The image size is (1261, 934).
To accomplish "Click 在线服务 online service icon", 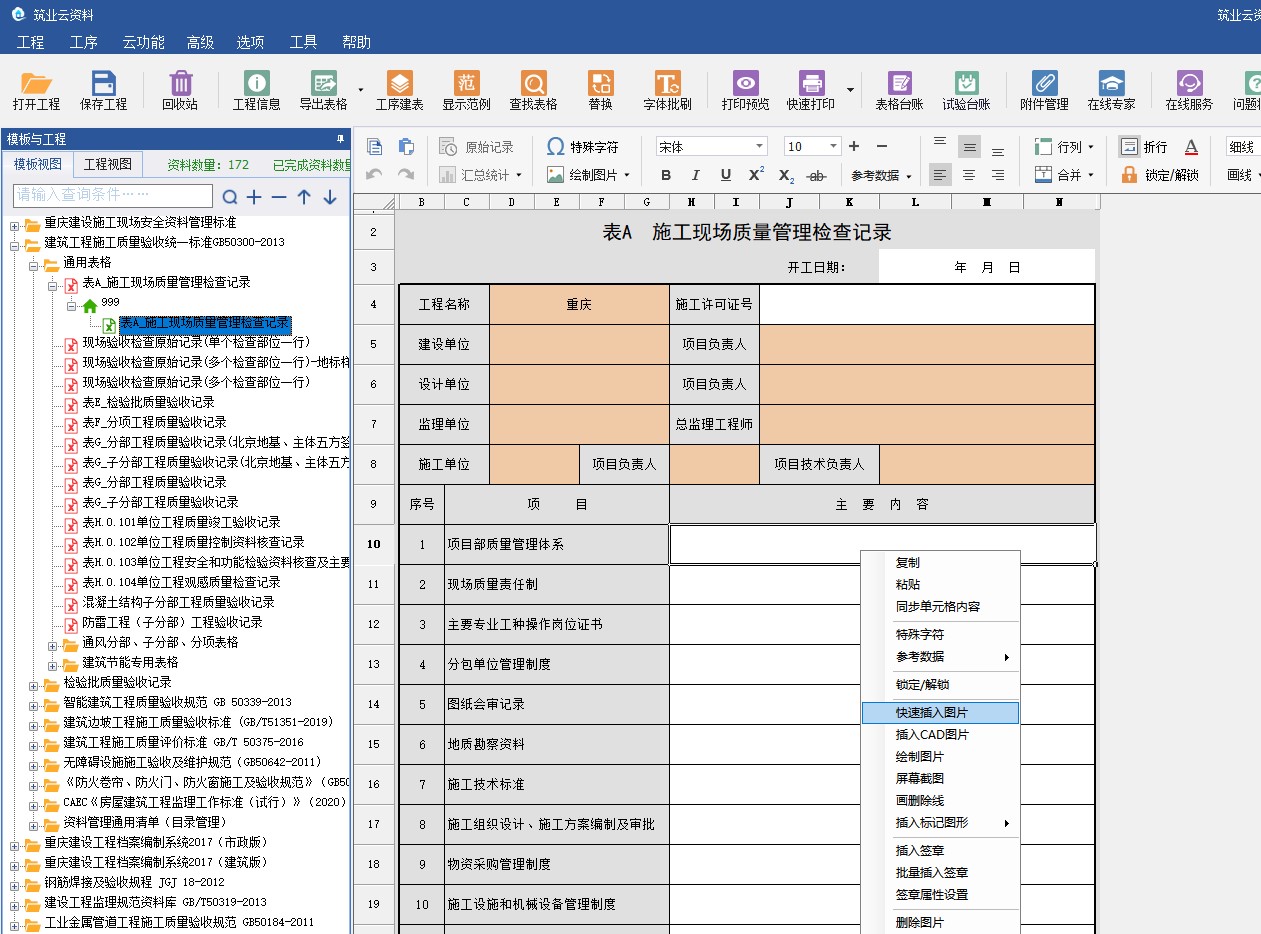I will tap(1189, 90).
